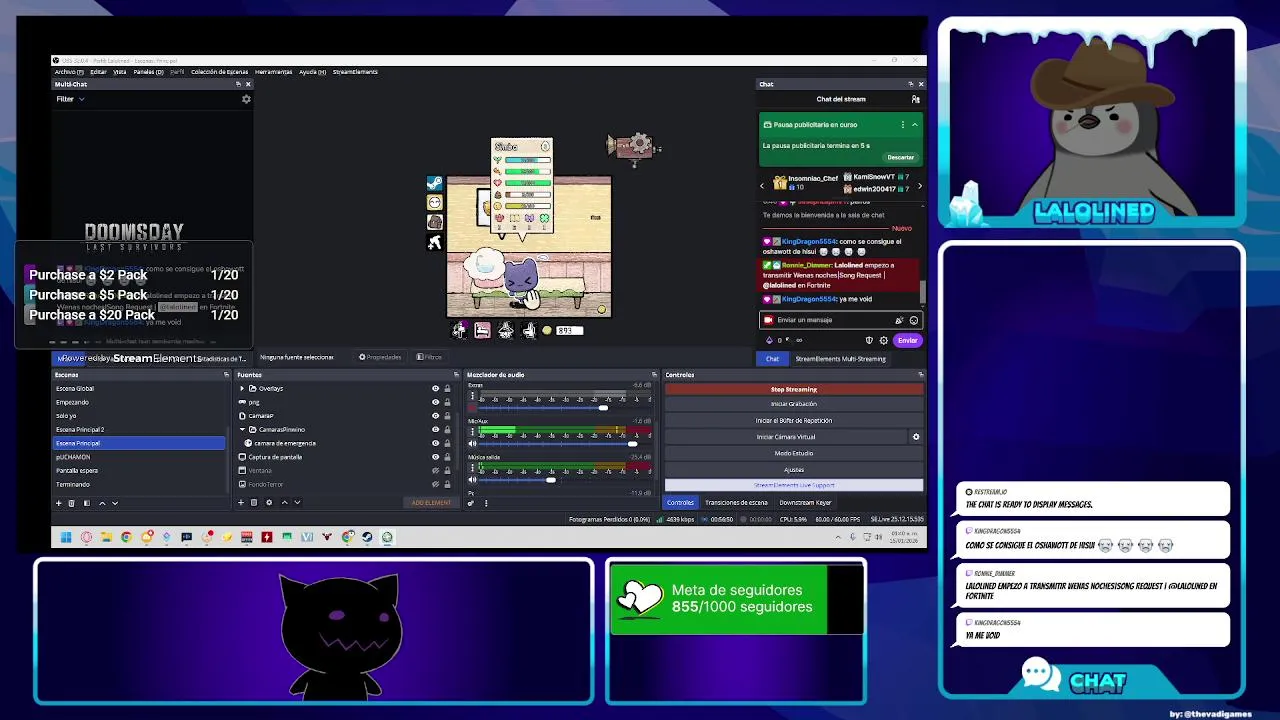Start the replay buffer with Iniciar el Búfer
This screenshot has width=1280, height=720.
pos(794,420)
